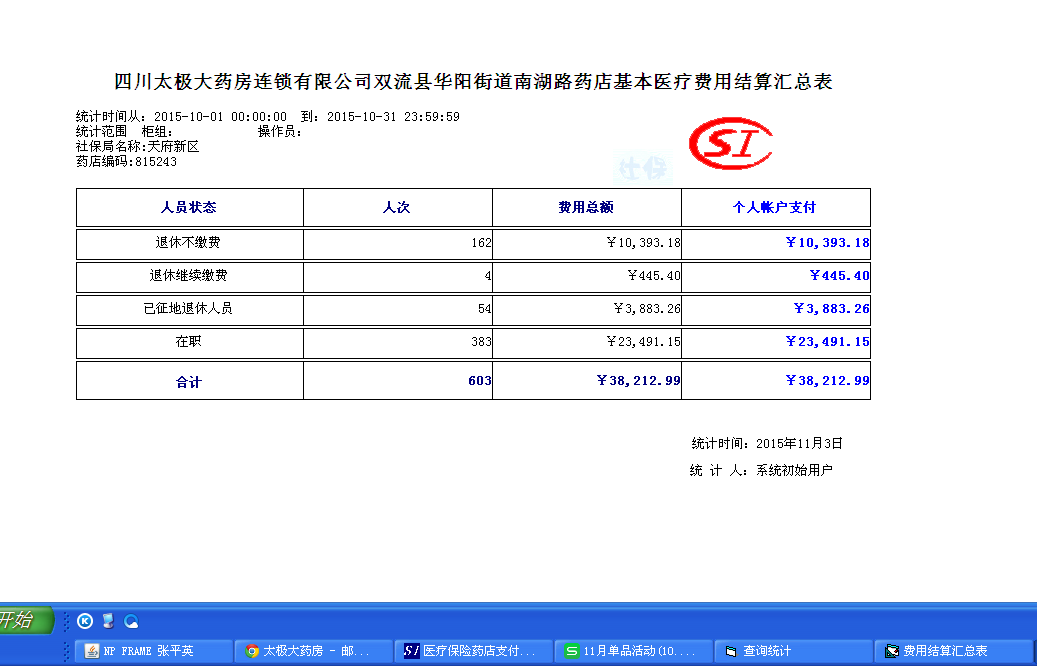Click the 个人帐户支付 column header
This screenshot has height=666, width=1037.
(774, 208)
